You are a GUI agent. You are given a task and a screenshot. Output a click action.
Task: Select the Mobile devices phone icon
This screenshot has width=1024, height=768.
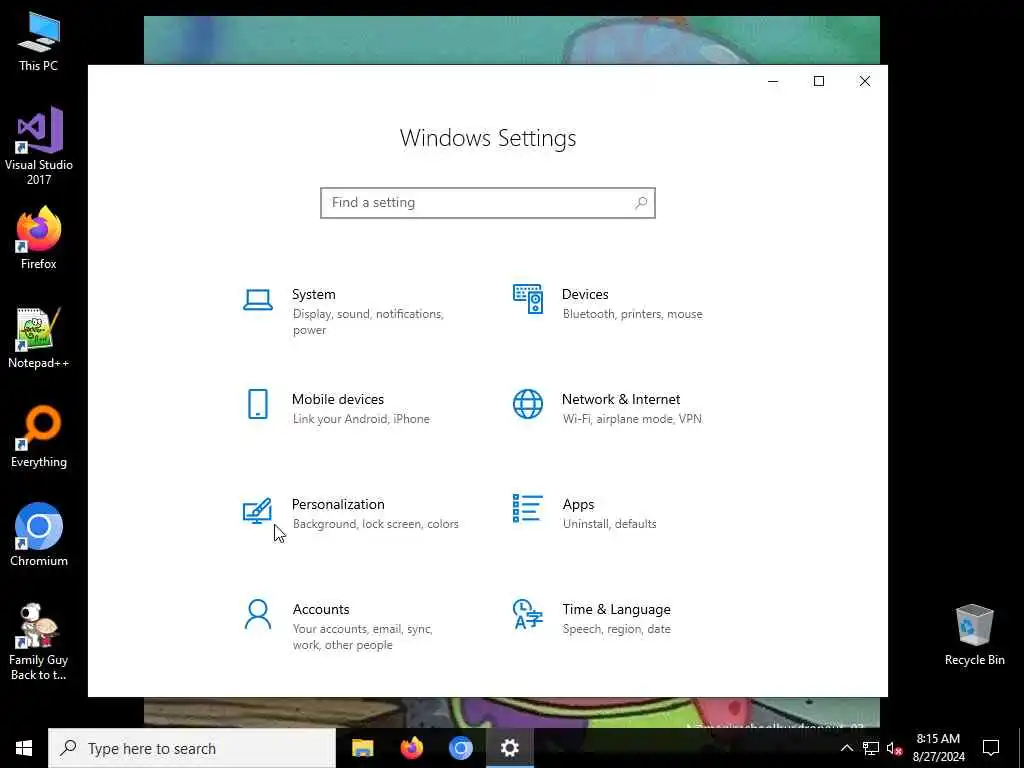point(258,404)
